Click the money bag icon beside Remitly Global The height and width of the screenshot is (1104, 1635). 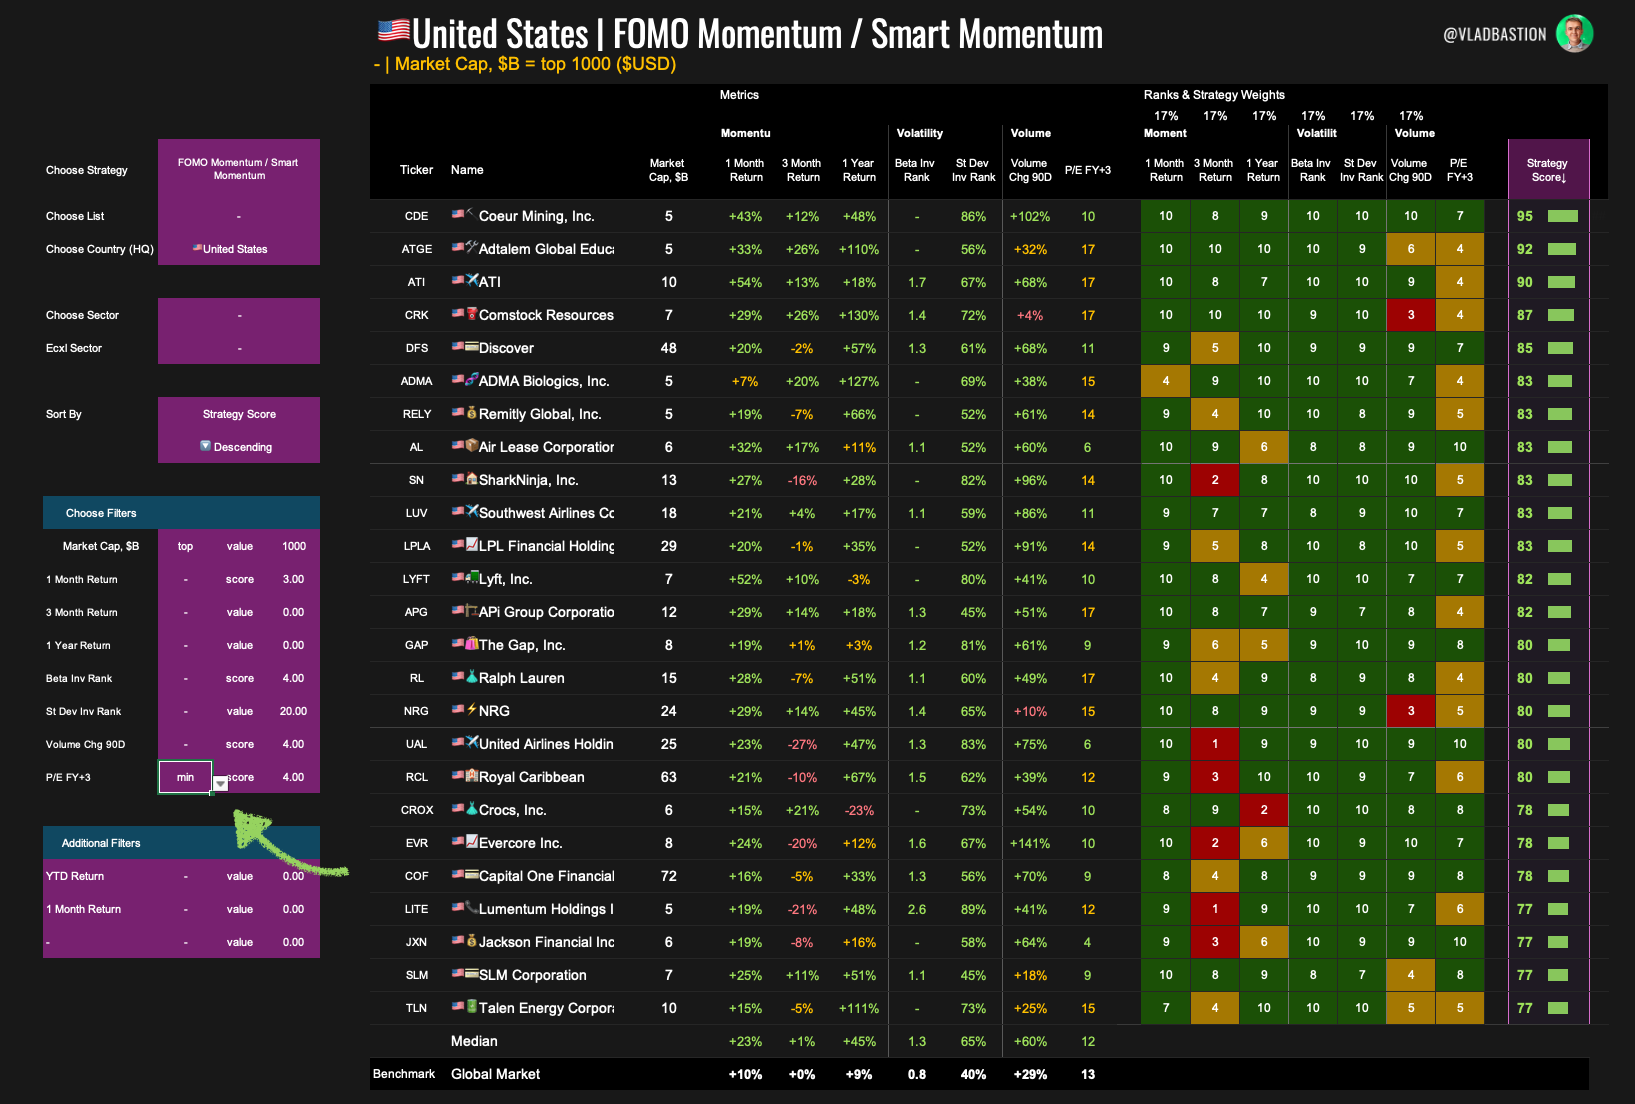tap(471, 412)
